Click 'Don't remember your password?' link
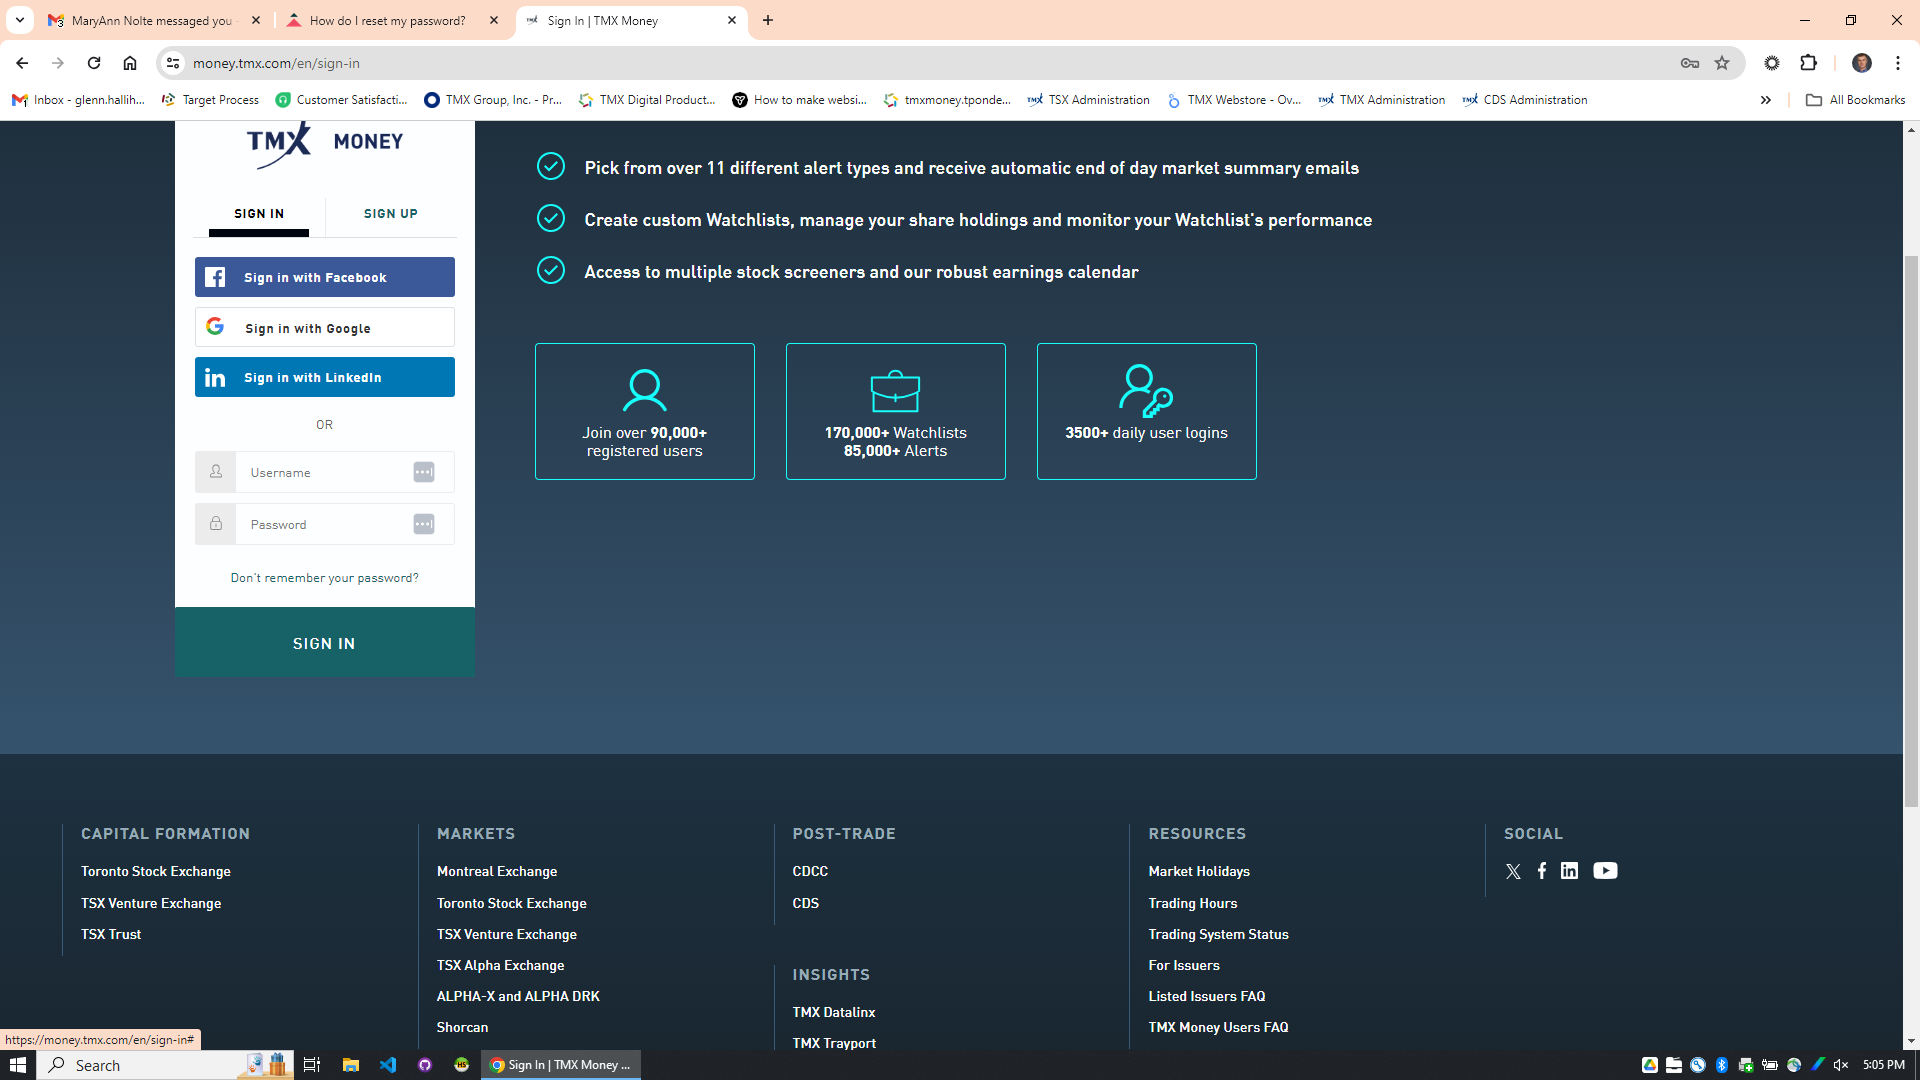Viewport: 1920px width, 1080px height. 325,578
